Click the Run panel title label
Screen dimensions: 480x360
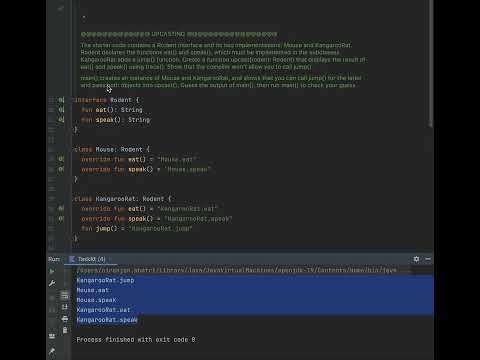[x=54, y=259]
